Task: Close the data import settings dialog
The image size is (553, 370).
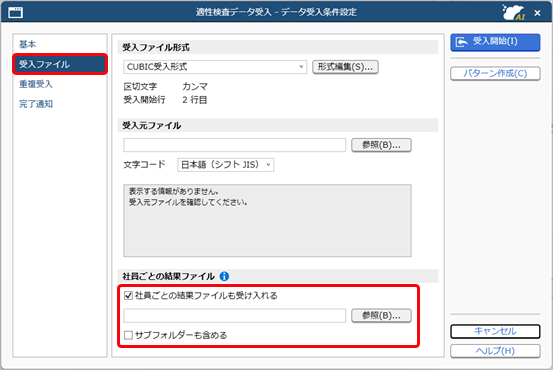Action: (537, 13)
